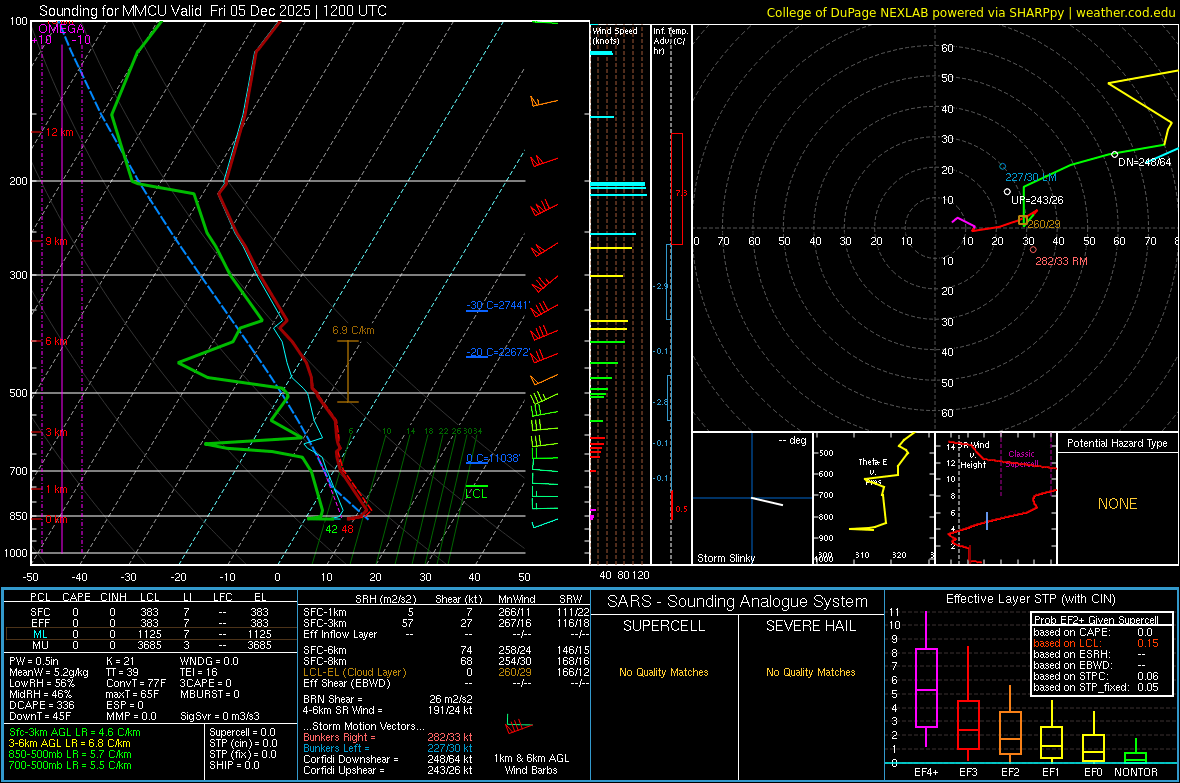Click the SigSvr = 0 m3/s3 value
This screenshot has width=1180, height=783.
[x=220, y=716]
